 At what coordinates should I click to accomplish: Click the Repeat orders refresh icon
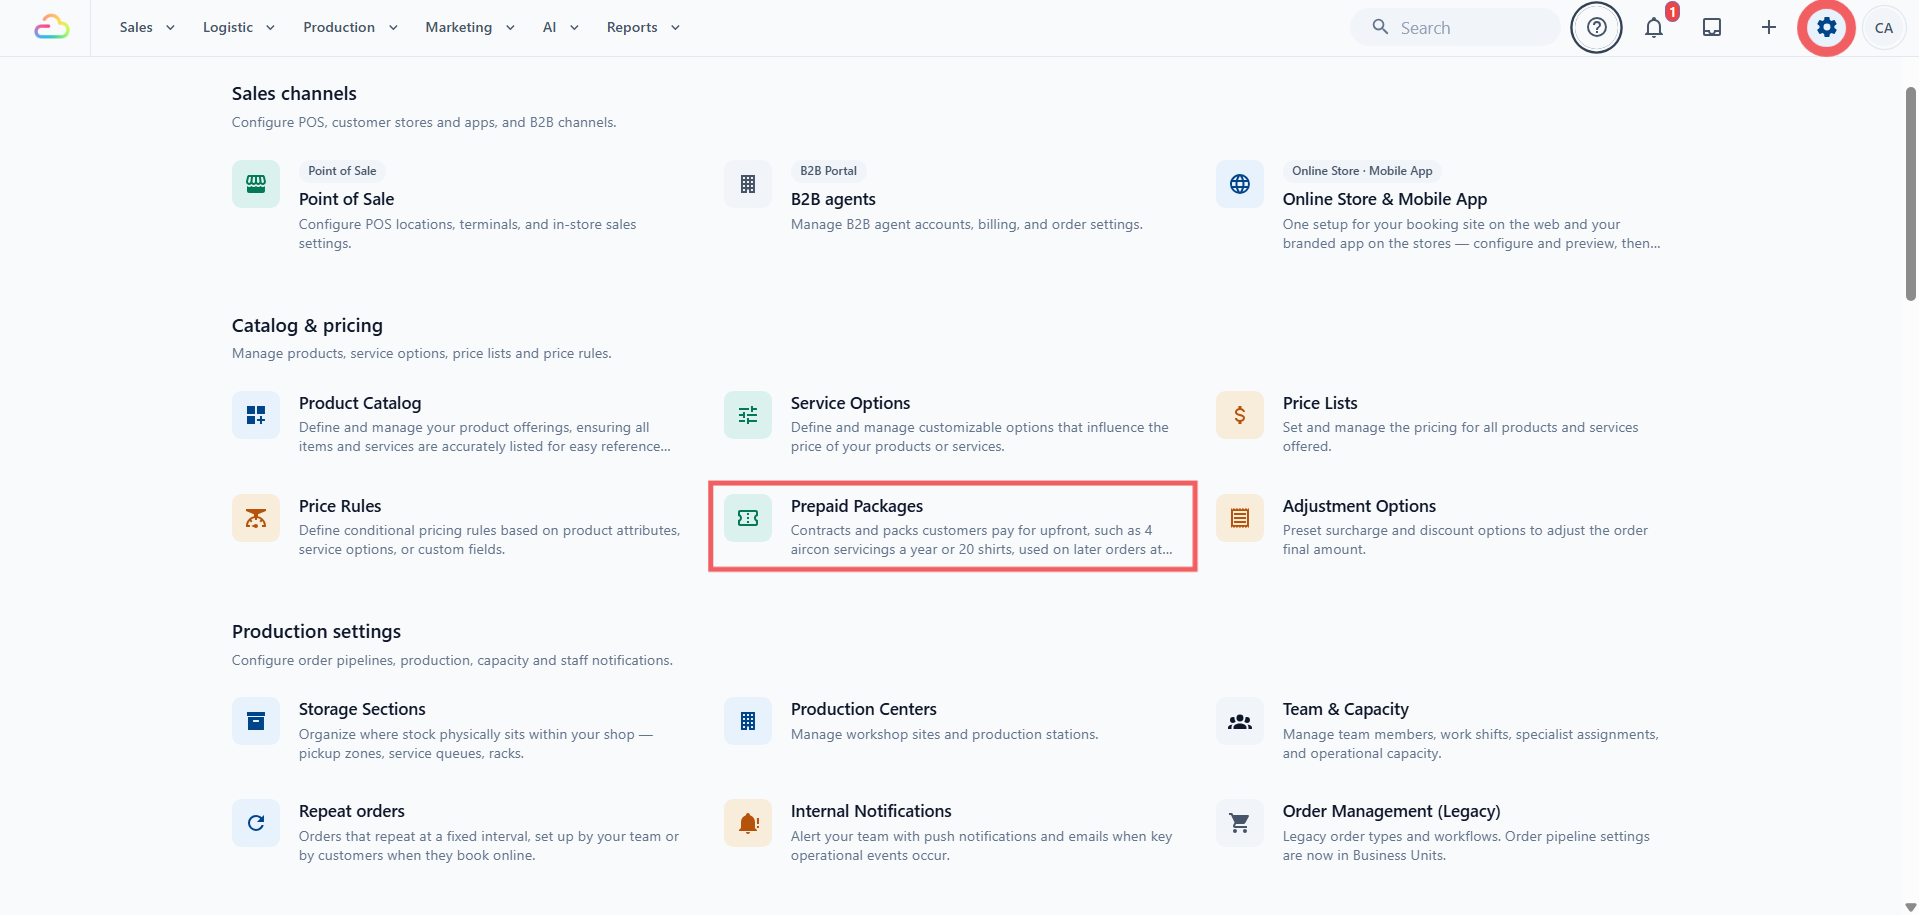coord(256,823)
